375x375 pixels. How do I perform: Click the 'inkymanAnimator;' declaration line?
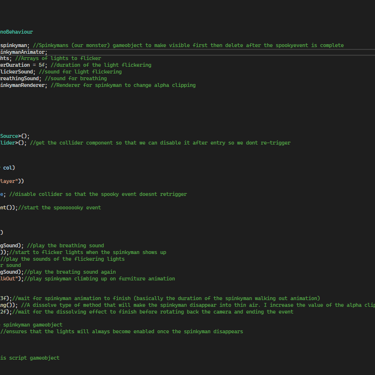(x=24, y=52)
